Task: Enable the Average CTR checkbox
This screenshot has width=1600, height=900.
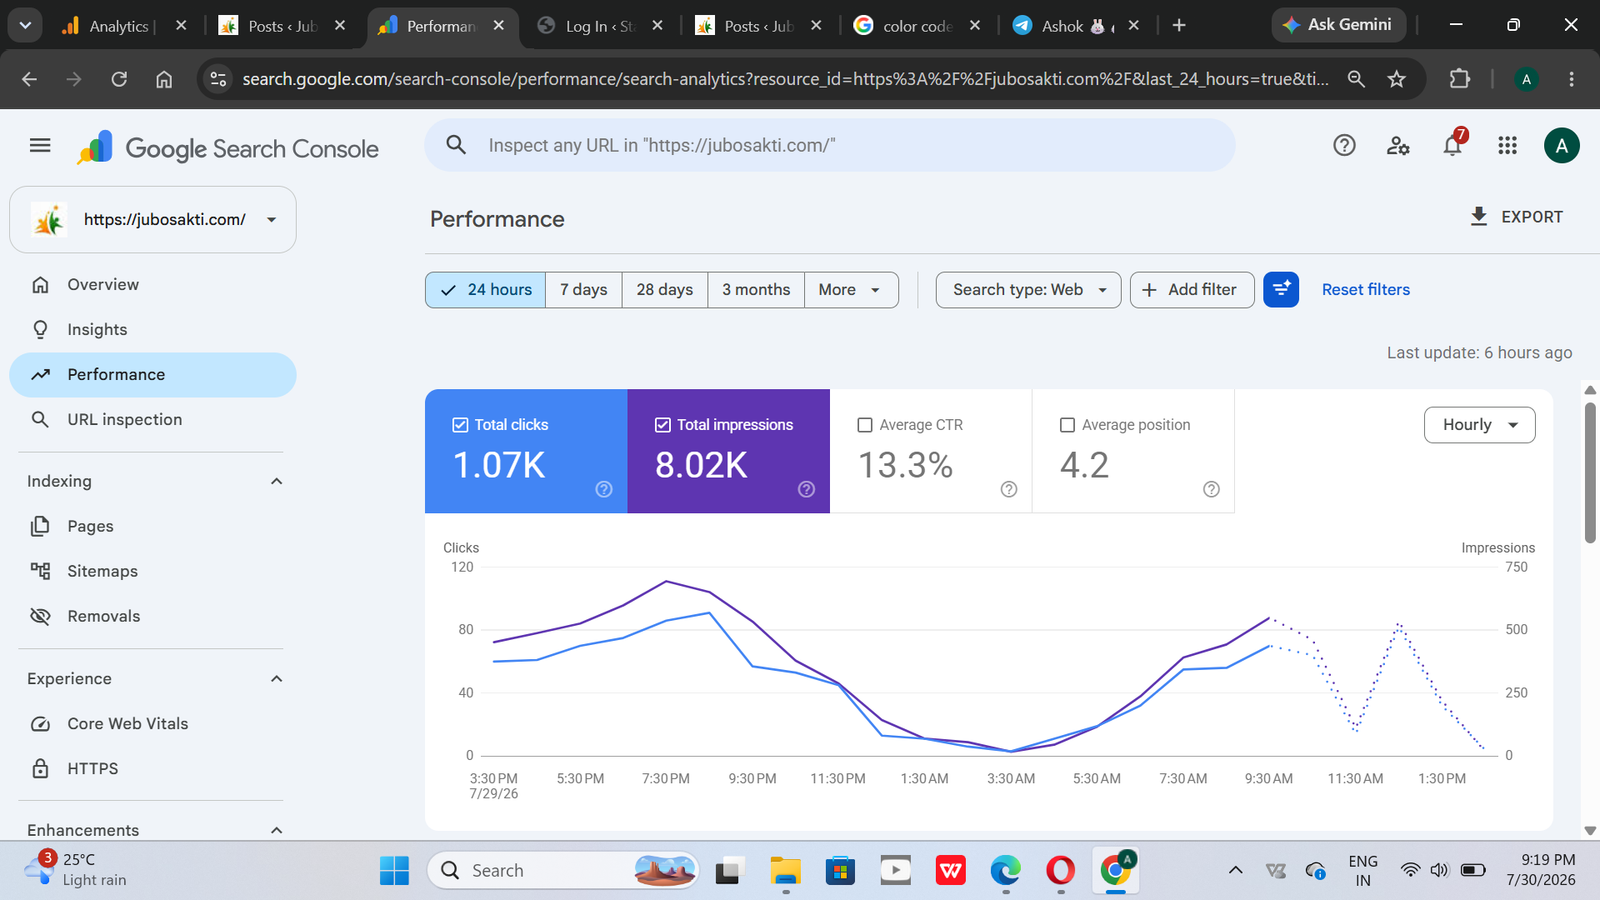Action: (865, 425)
